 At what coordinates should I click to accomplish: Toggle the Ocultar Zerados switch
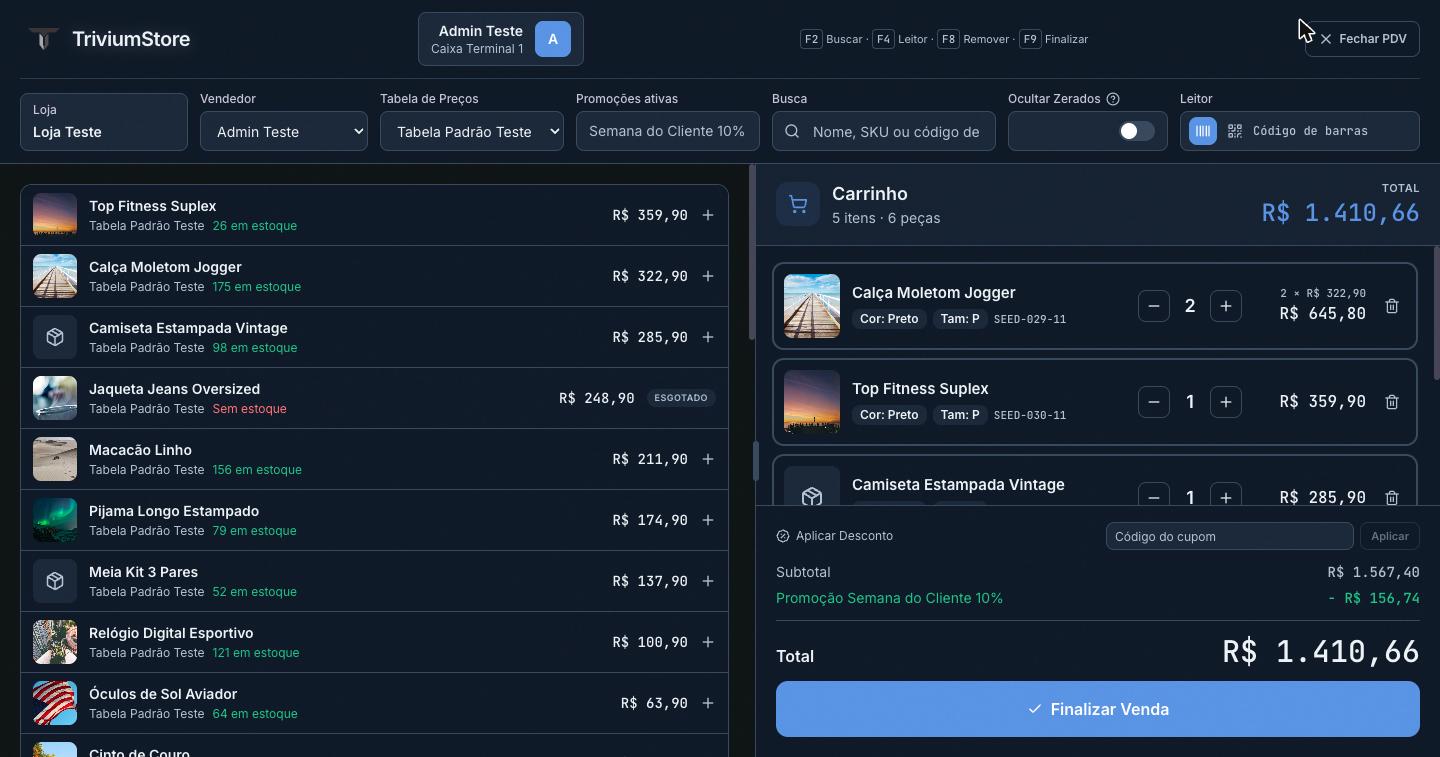1137,131
